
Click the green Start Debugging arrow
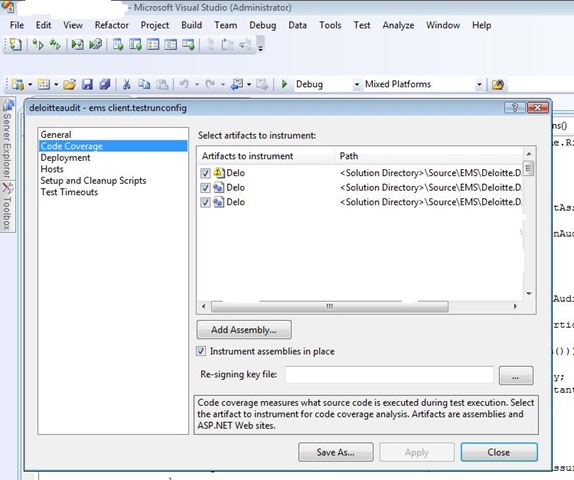284,84
